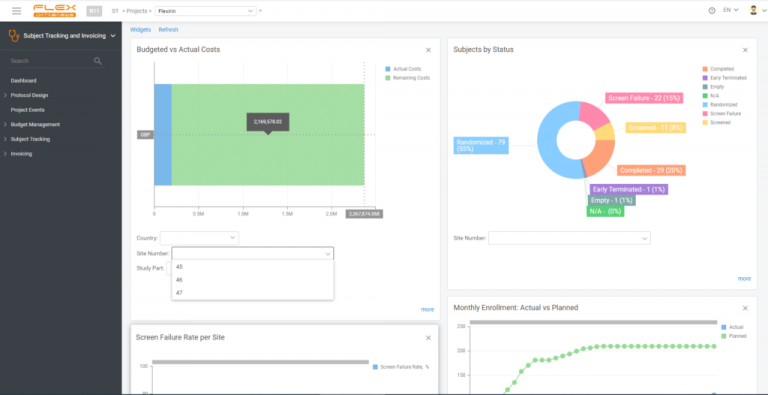The width and height of the screenshot is (768, 395).
Task: Click the Refresh link
Action: pyautogui.click(x=168, y=30)
